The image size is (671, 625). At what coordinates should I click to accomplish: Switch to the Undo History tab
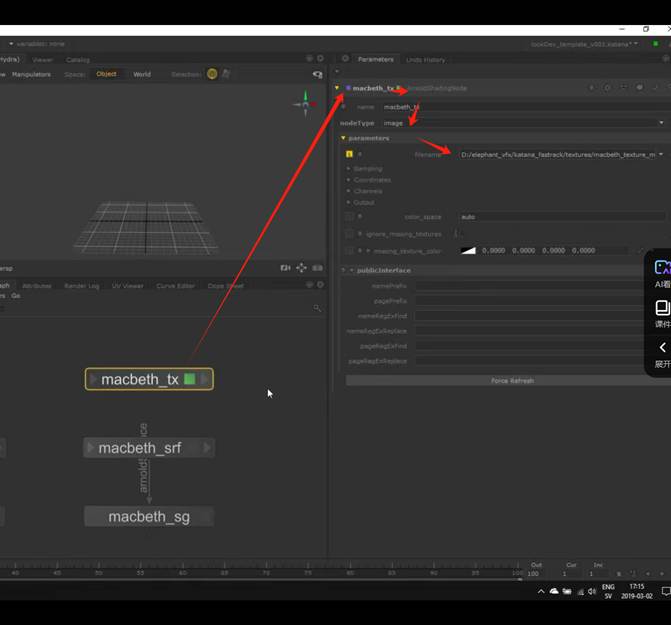(426, 60)
